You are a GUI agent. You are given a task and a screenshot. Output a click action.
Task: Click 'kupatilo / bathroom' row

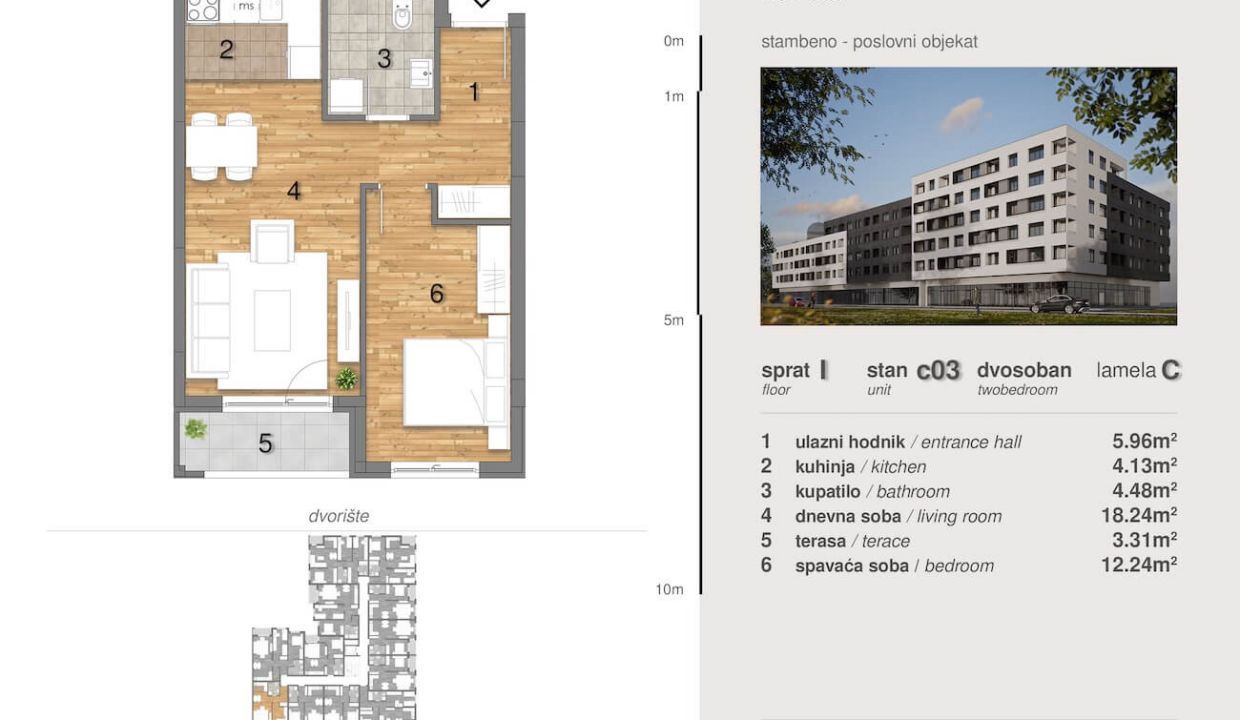[x=968, y=492]
